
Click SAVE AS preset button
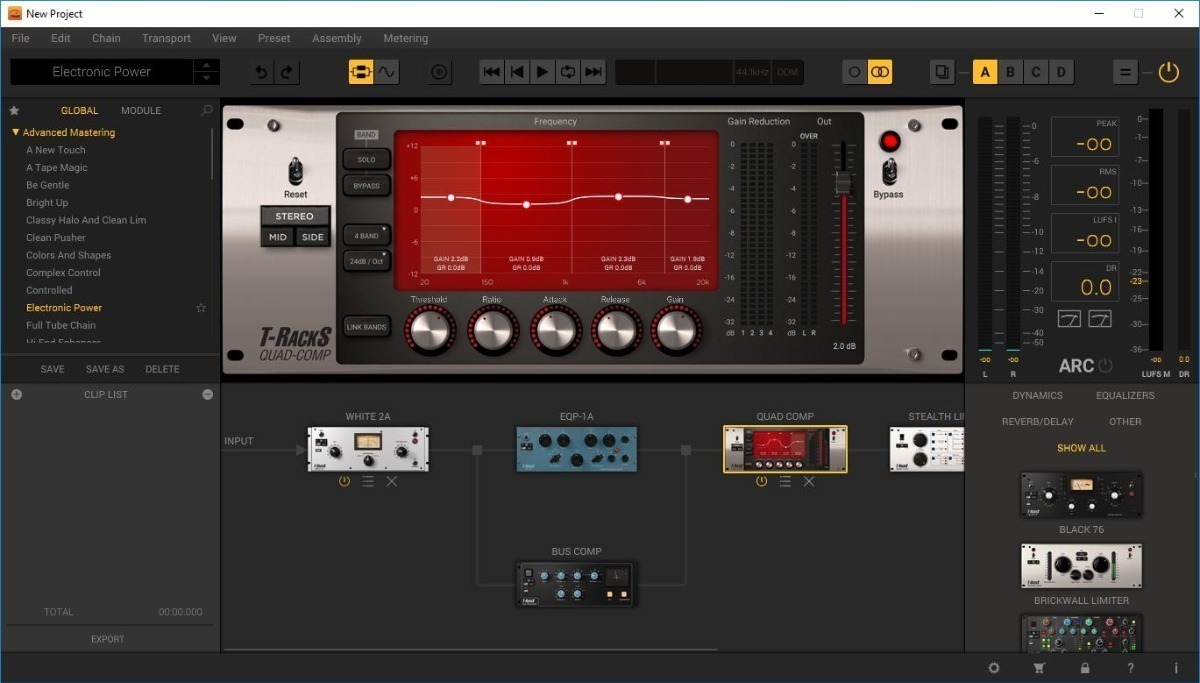(105, 370)
